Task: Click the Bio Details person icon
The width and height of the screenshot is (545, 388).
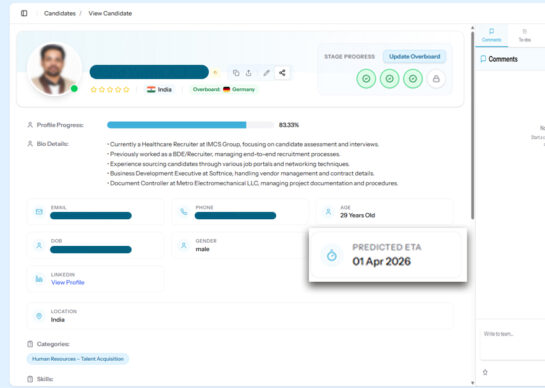Action: click(x=30, y=144)
